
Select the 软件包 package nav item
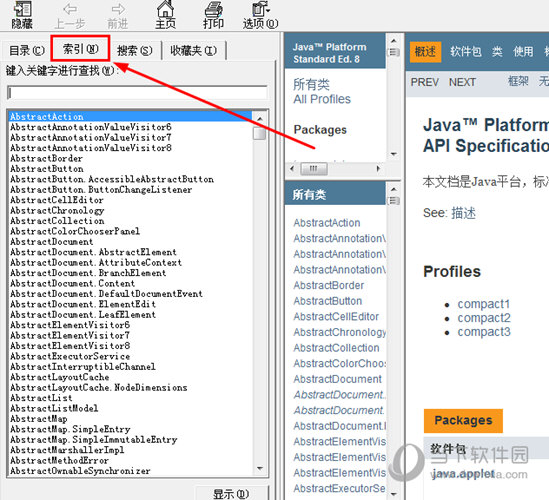(x=466, y=52)
